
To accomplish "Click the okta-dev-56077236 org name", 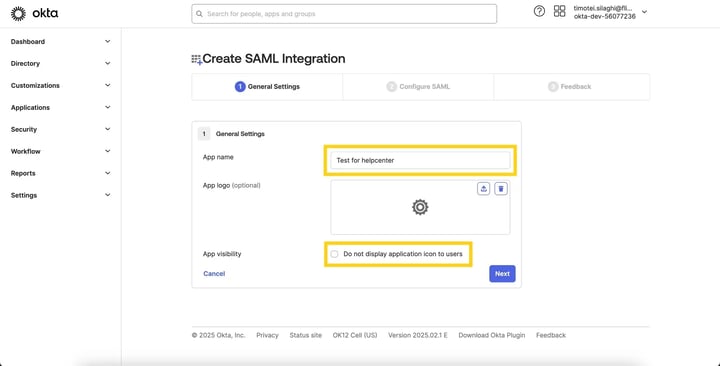I will point(604,17).
